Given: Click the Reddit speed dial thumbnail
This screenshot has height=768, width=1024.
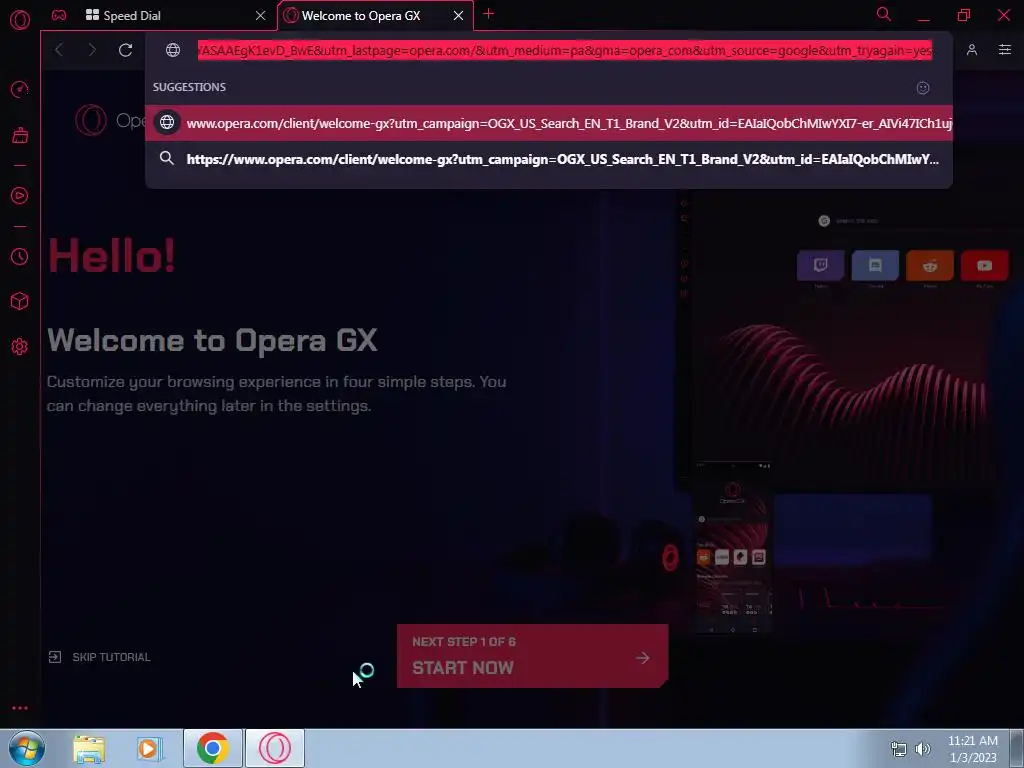Looking at the screenshot, I should [x=930, y=265].
